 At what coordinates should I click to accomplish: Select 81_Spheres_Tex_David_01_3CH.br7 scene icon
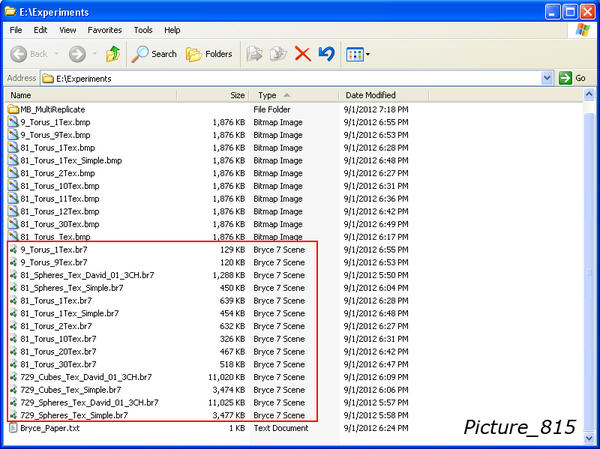[14, 275]
